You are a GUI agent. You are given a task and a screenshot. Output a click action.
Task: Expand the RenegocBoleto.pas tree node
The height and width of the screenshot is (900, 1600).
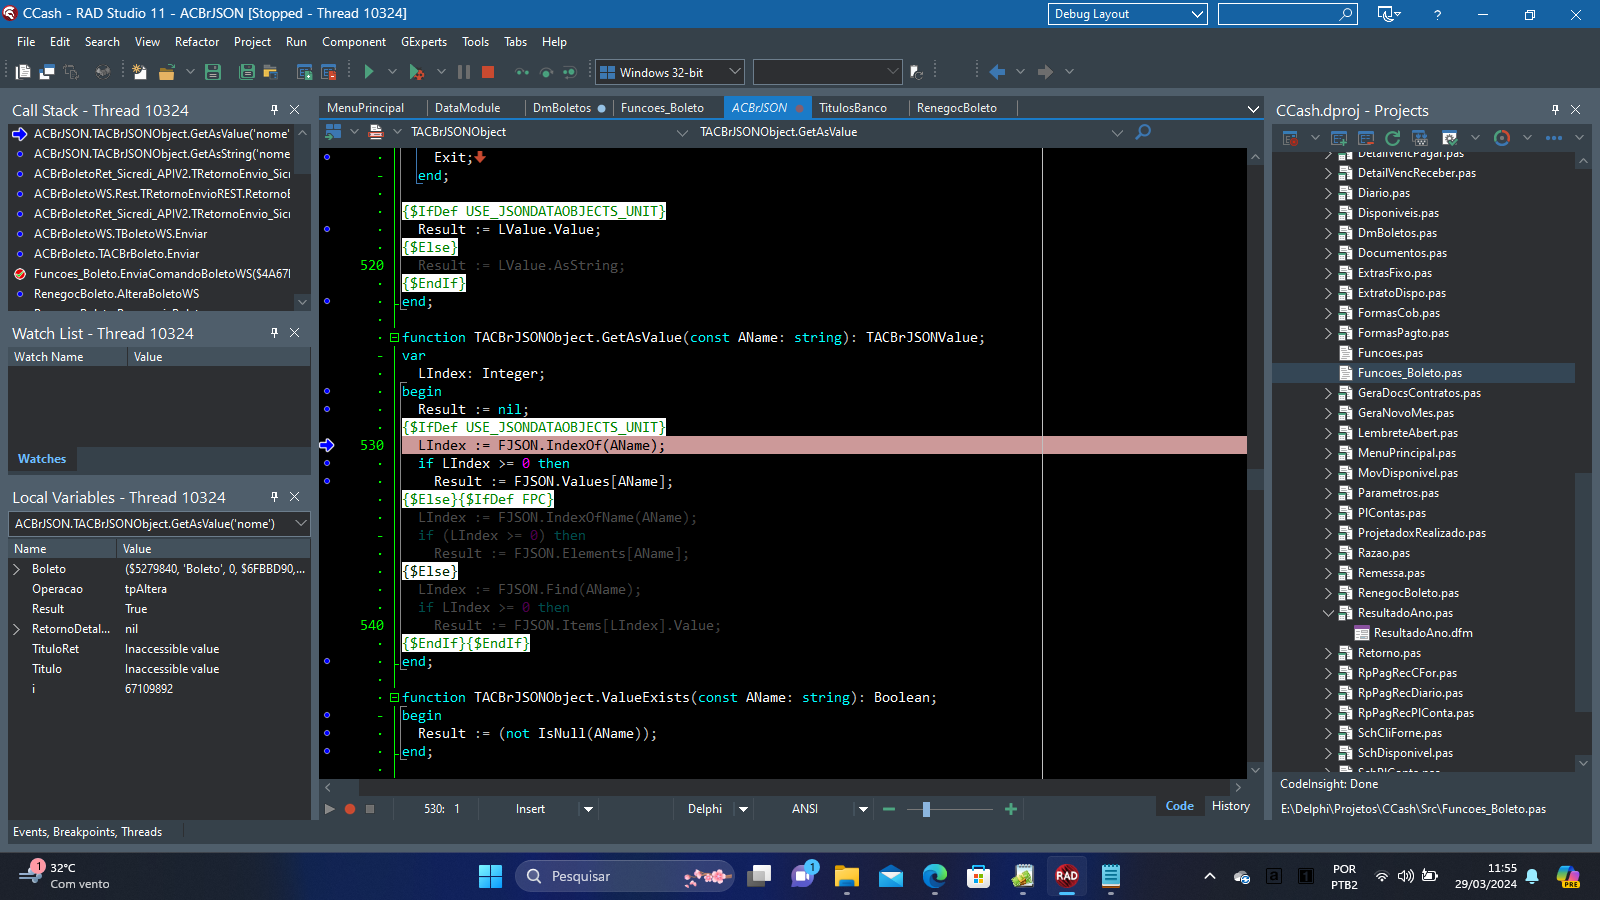[1329, 593]
